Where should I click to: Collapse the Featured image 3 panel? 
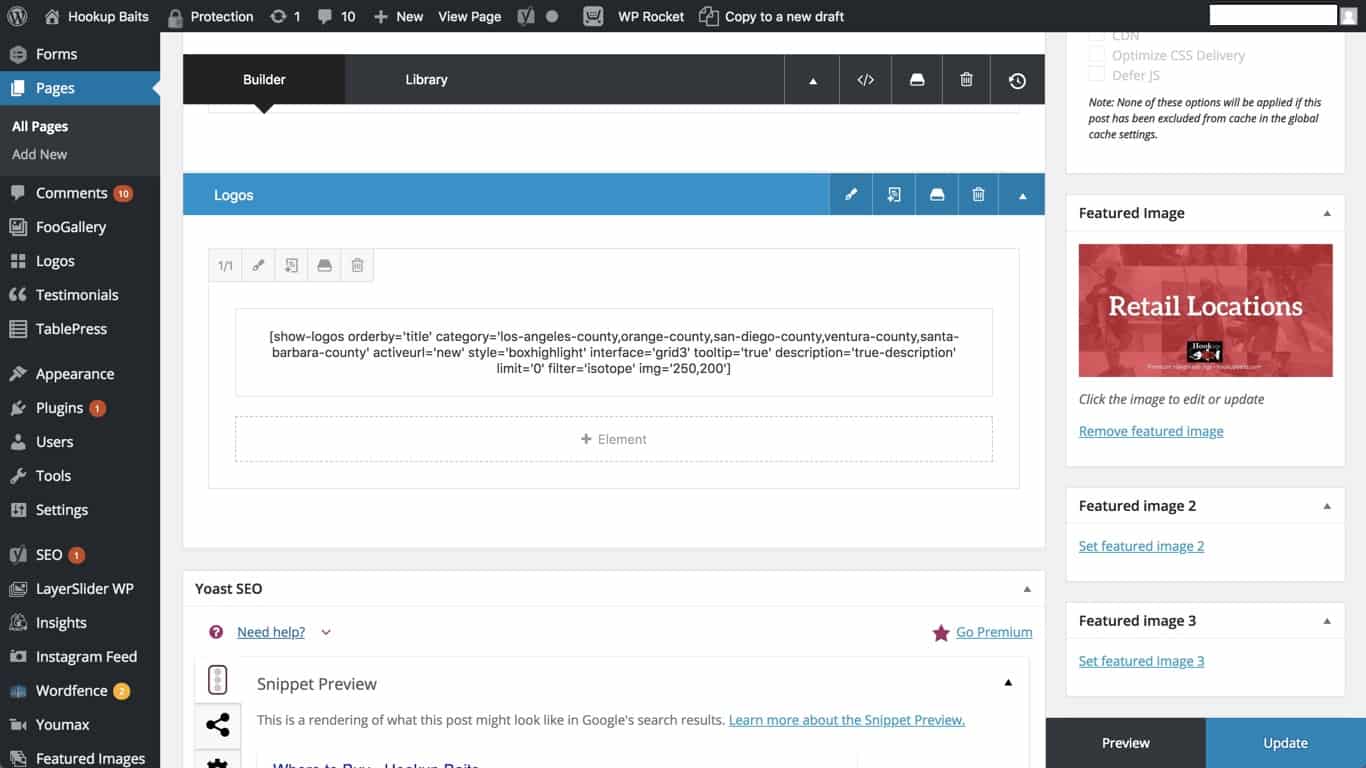(x=1327, y=621)
